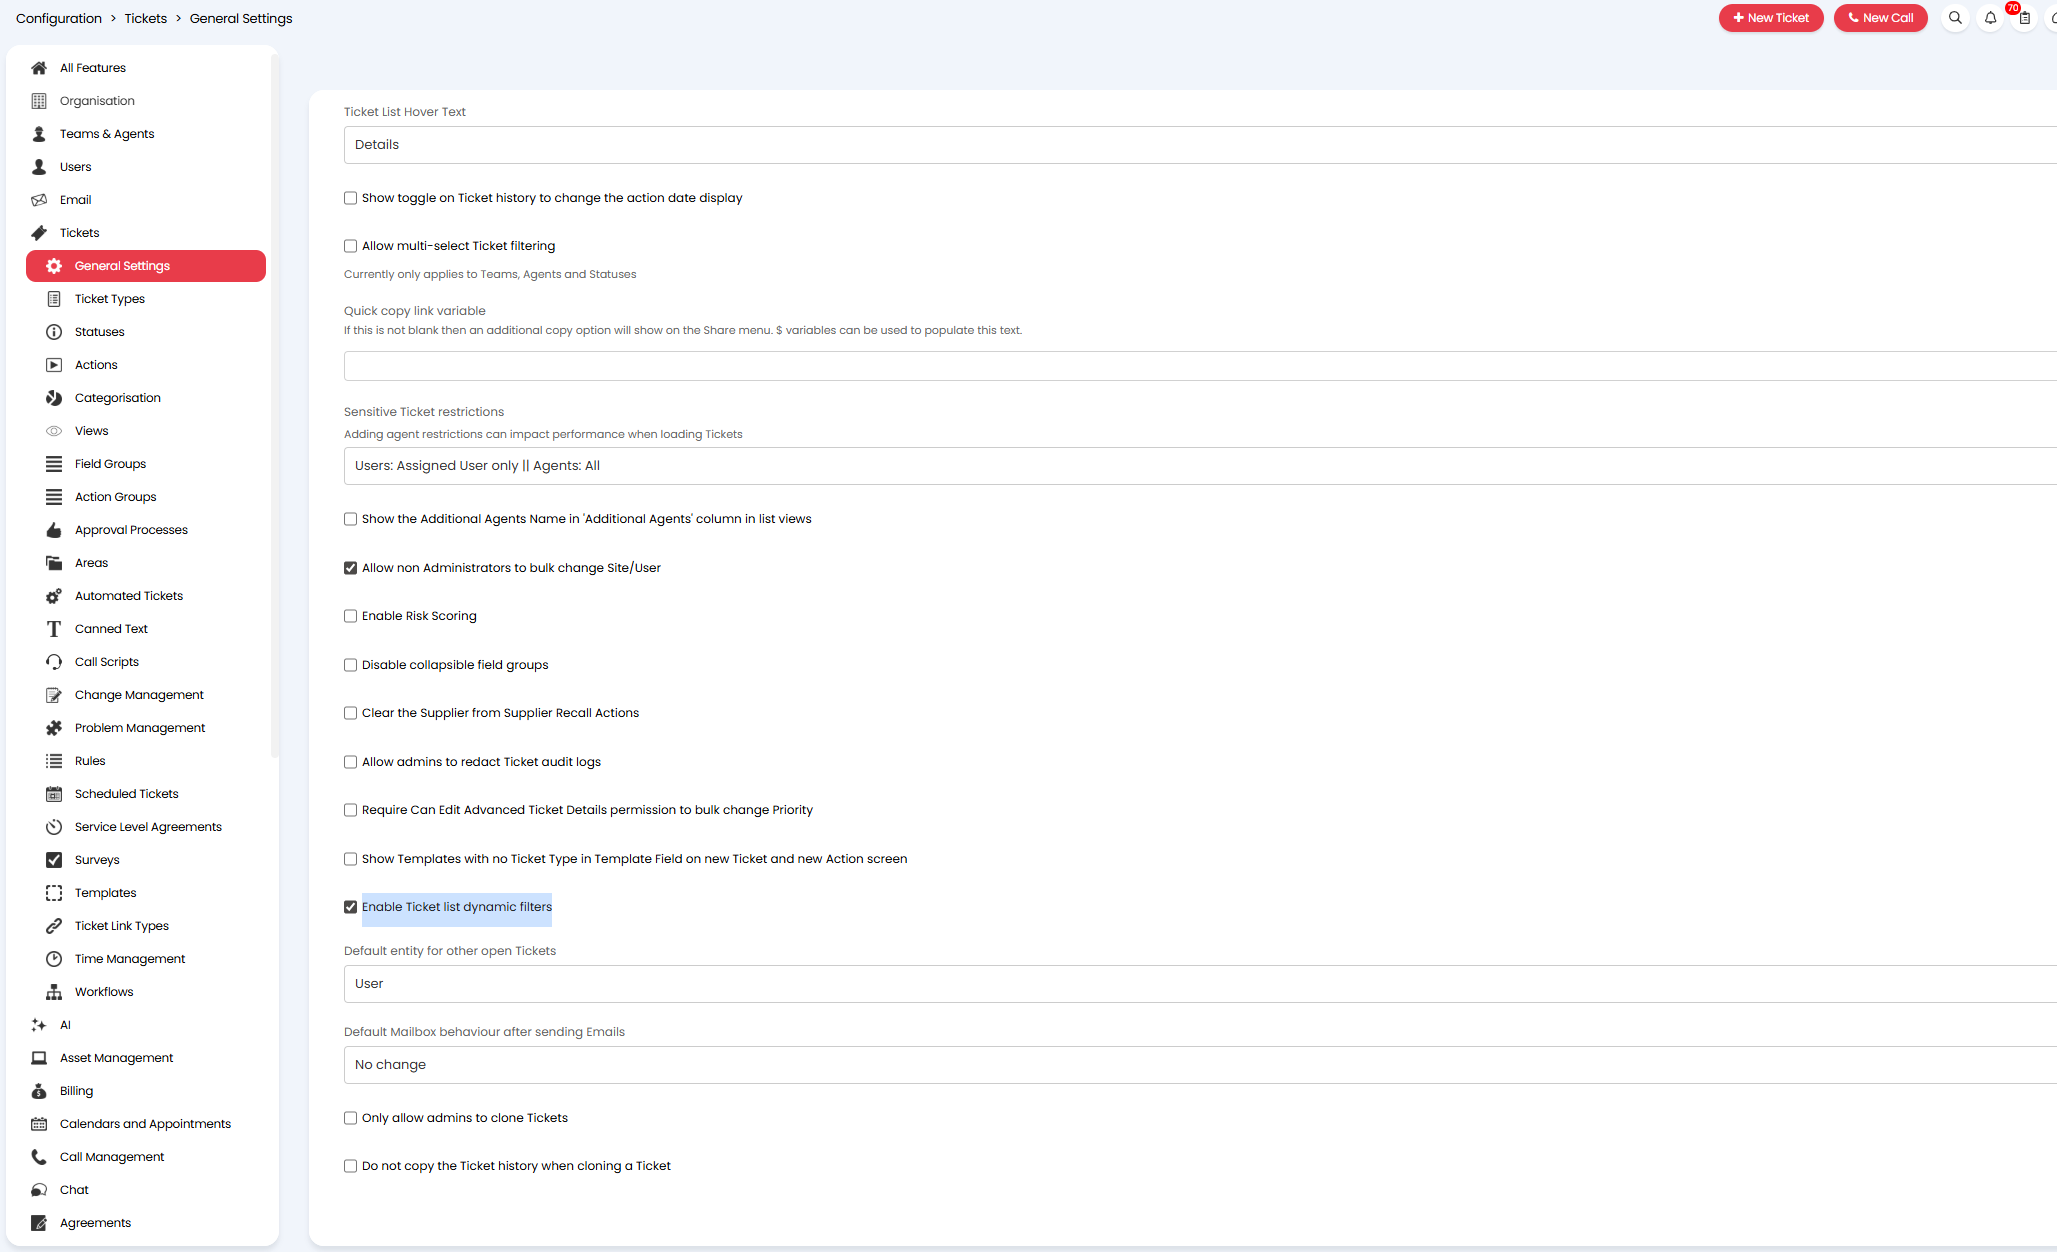Click the Views eye icon in sidebar
The width and height of the screenshot is (2057, 1252).
point(54,431)
